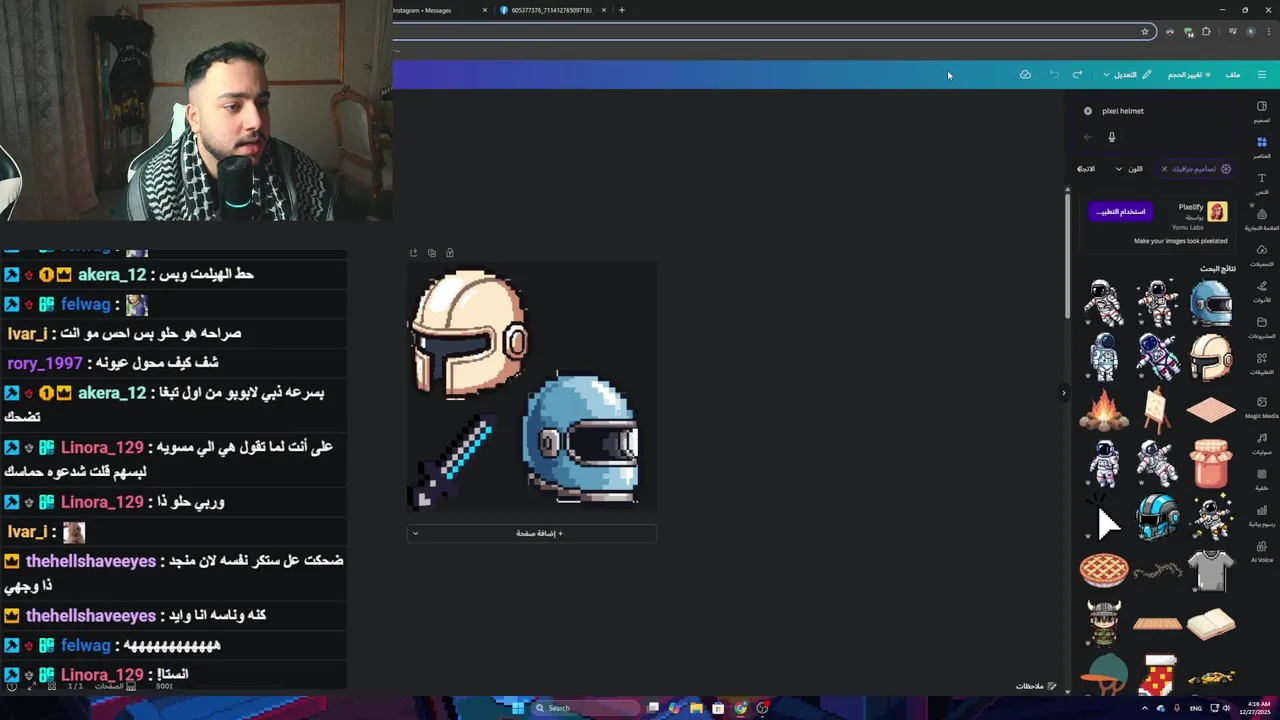Open the Tools (الأدوات) sidebar panel
The width and height of the screenshot is (1280, 720).
[x=1261, y=291]
